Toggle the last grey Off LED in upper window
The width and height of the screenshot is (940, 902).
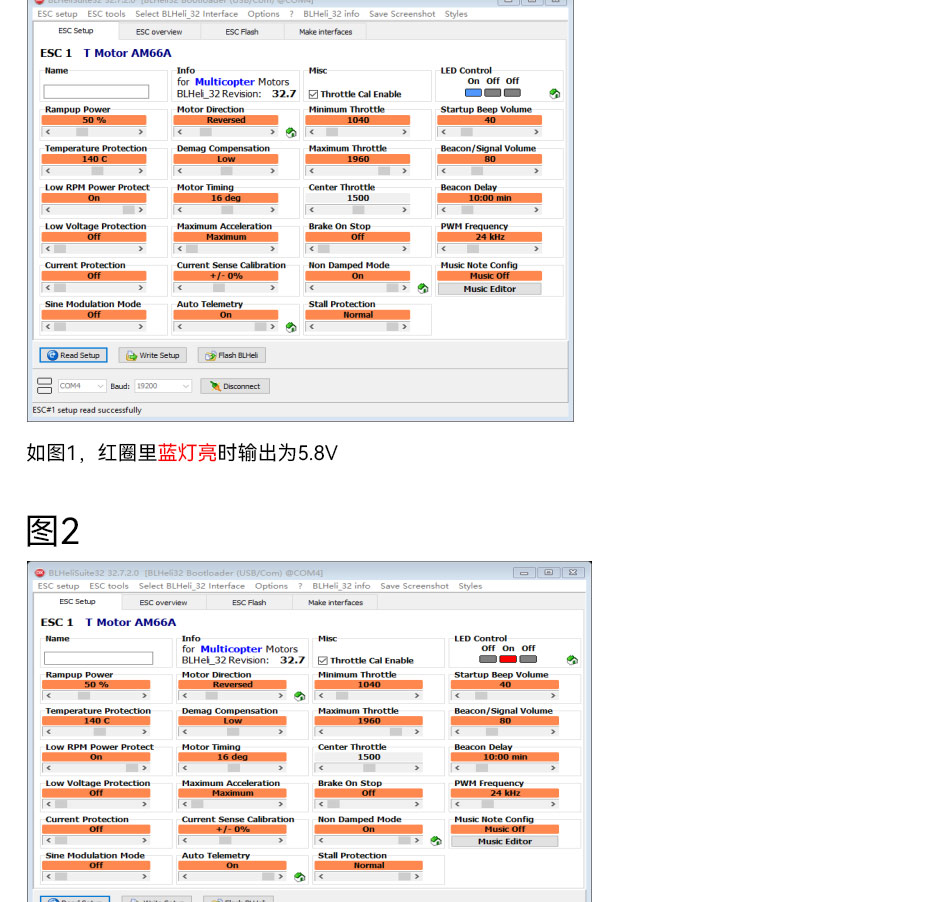(512, 93)
